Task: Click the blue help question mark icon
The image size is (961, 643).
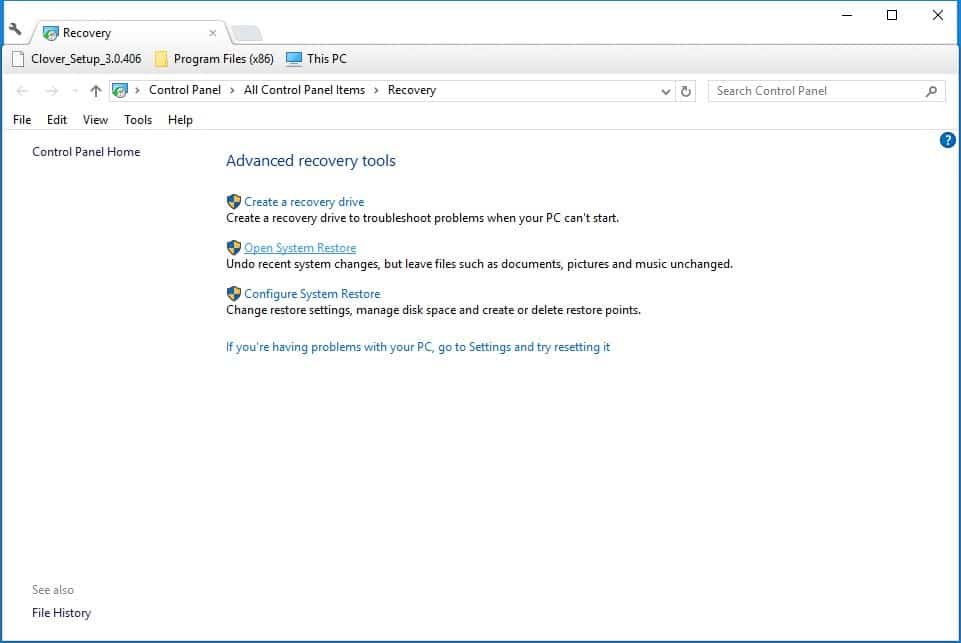Action: point(947,140)
